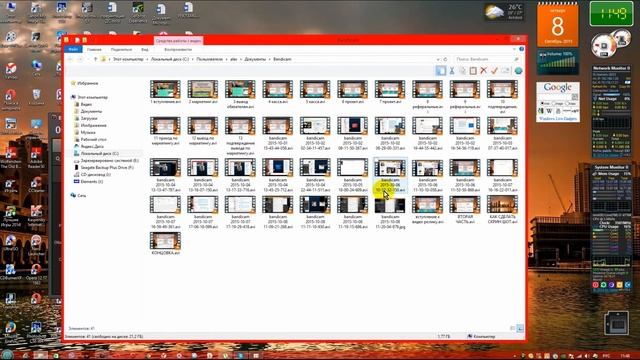Switch to details view in status bar
The width and height of the screenshot is (640, 360).
click(x=513, y=328)
